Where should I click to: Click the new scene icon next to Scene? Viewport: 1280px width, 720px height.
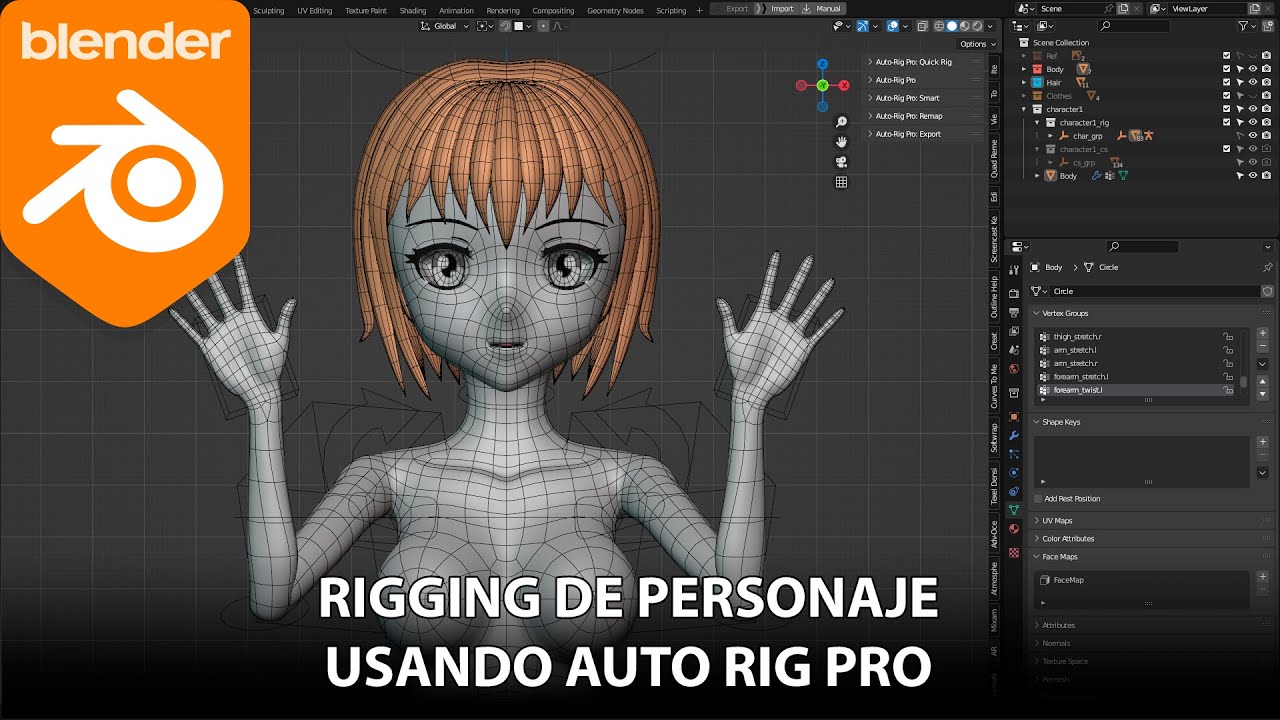(x=1123, y=8)
